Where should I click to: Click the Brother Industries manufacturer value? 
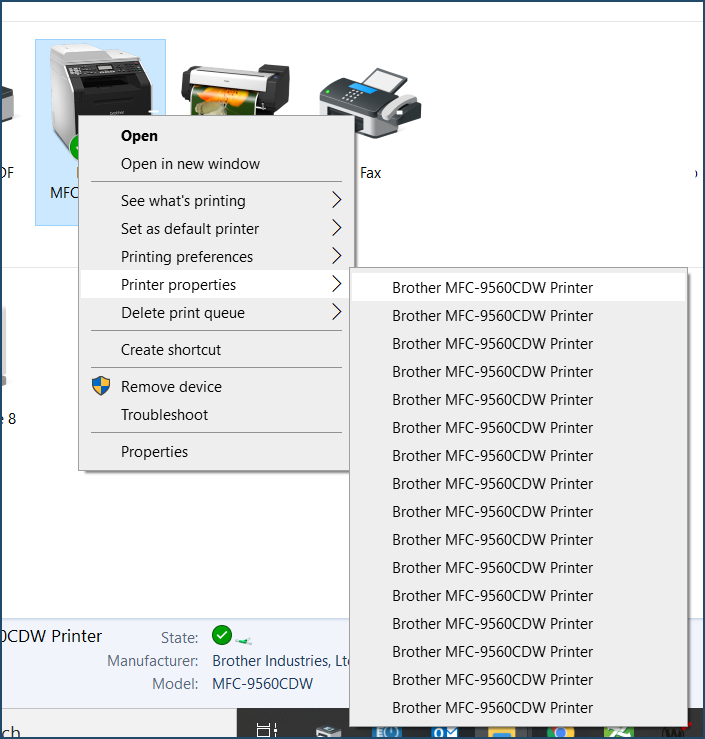point(280,661)
